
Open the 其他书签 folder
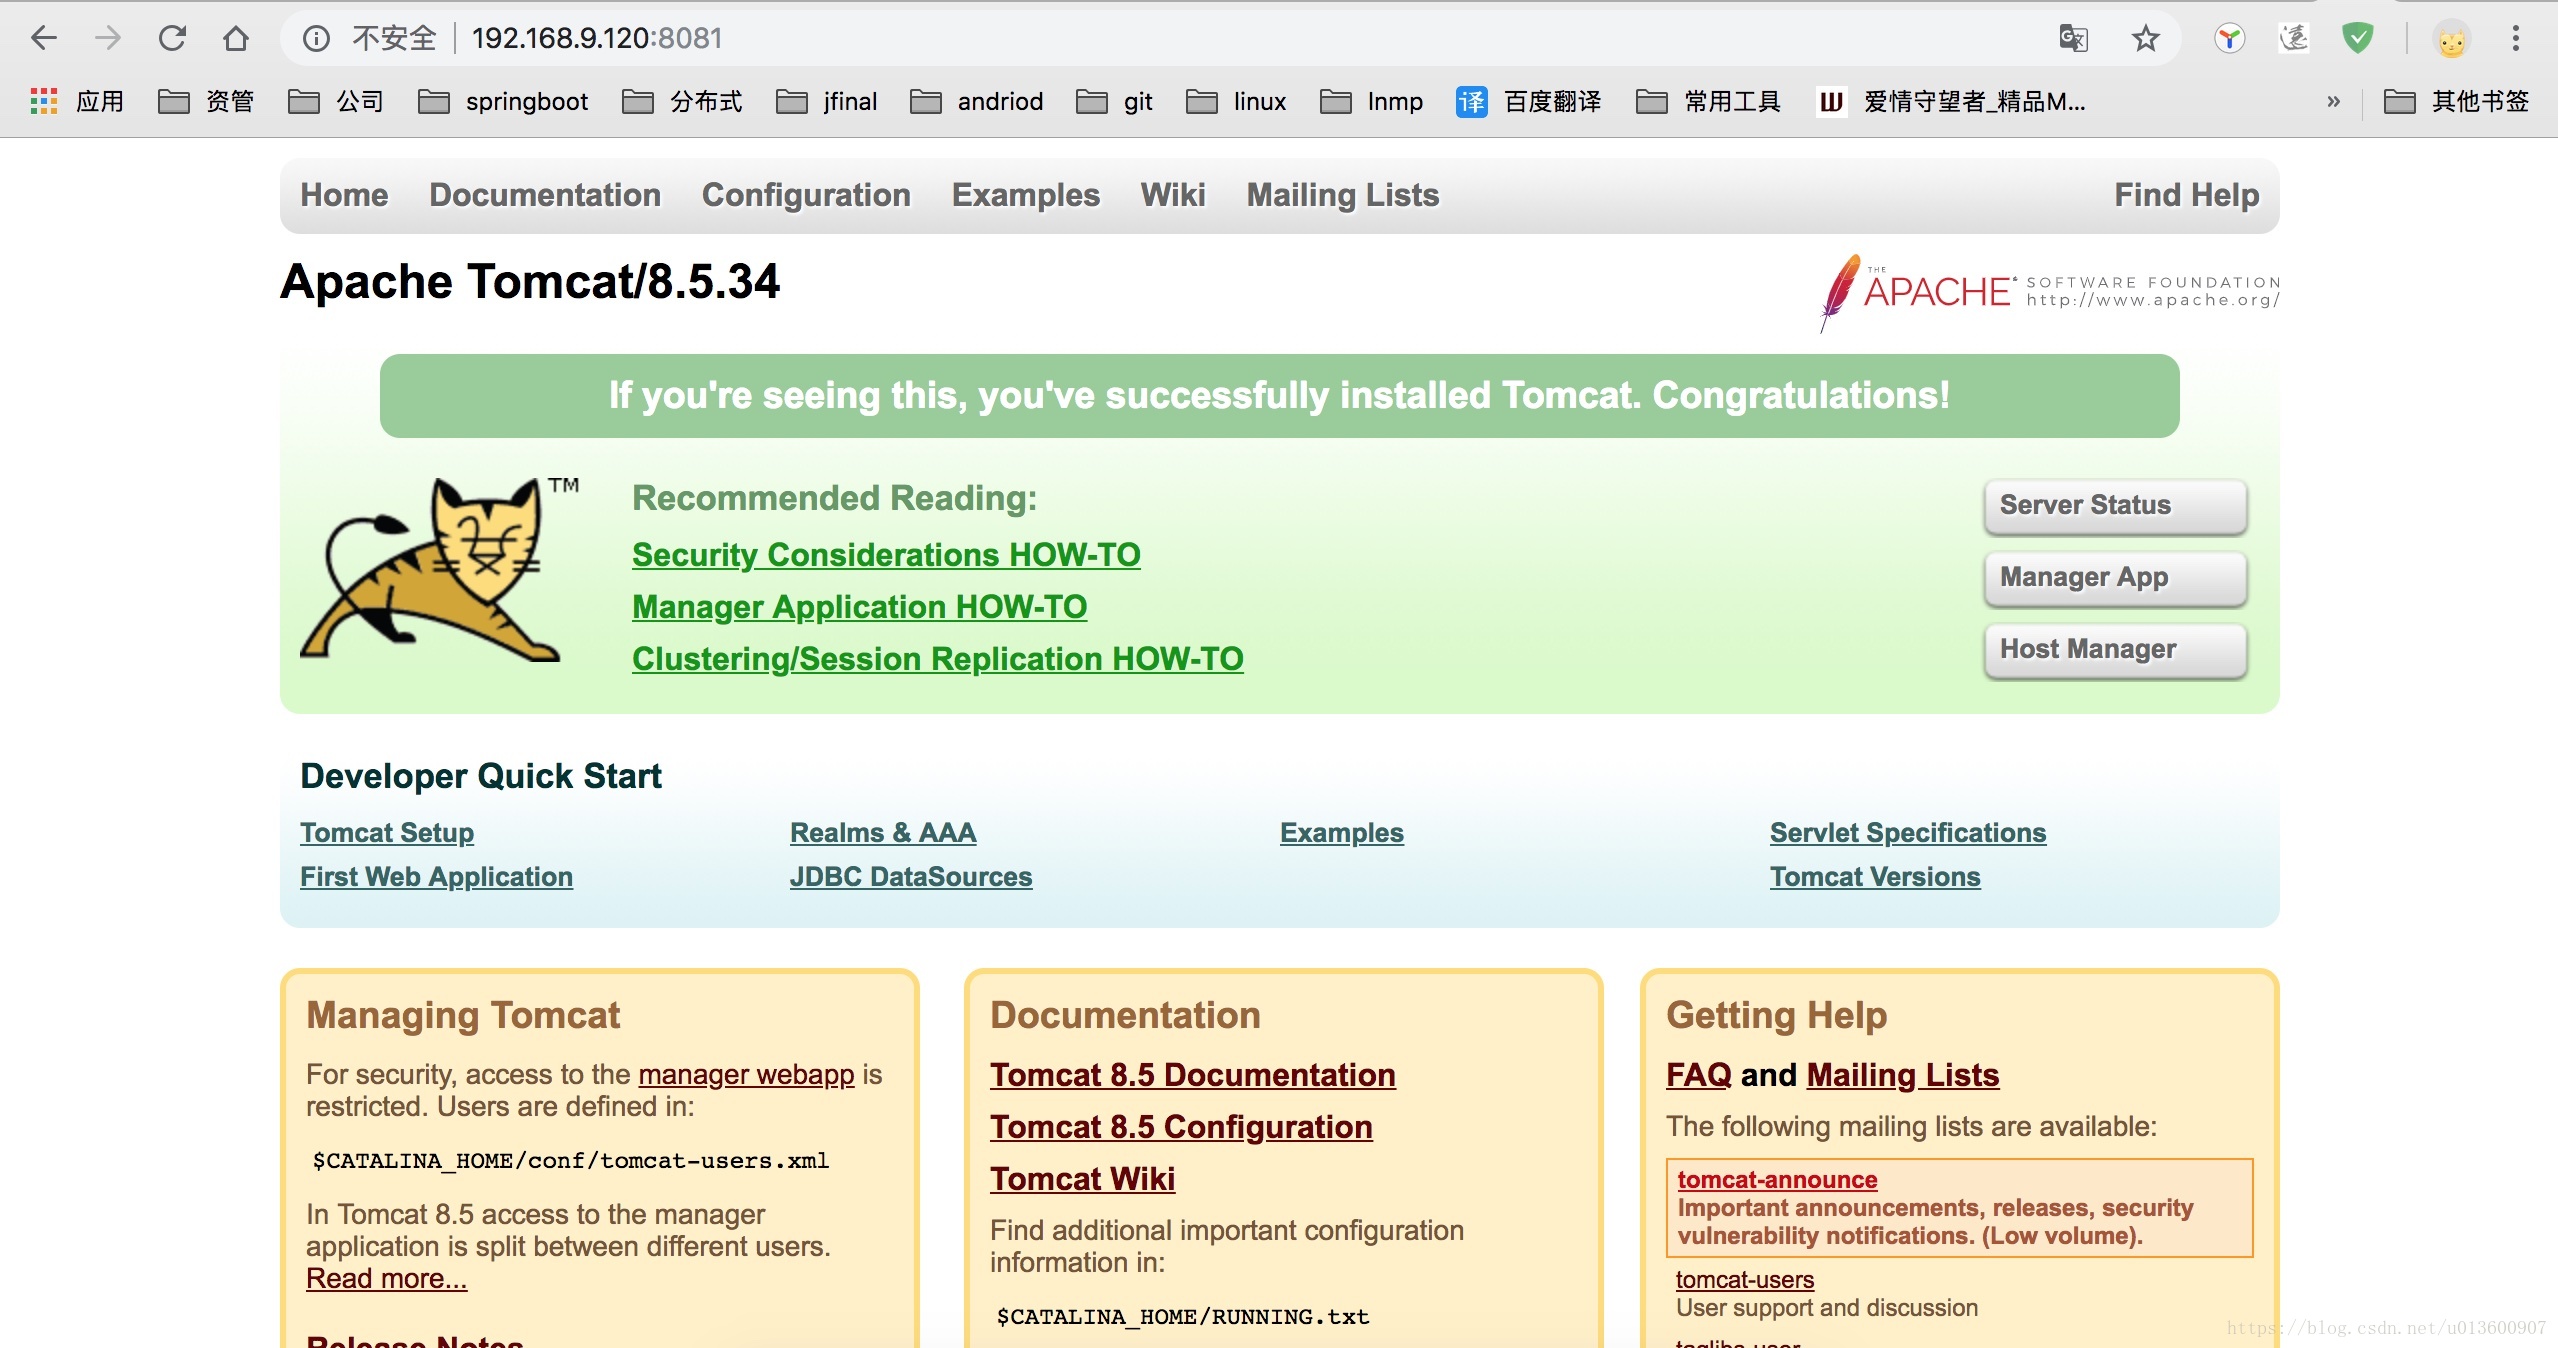(x=2457, y=101)
